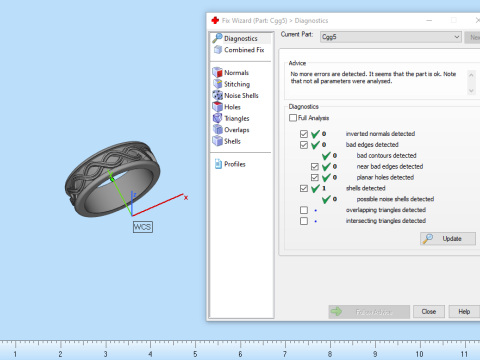
Task: Uncheck shells detected checkbox
Action: 304,188
